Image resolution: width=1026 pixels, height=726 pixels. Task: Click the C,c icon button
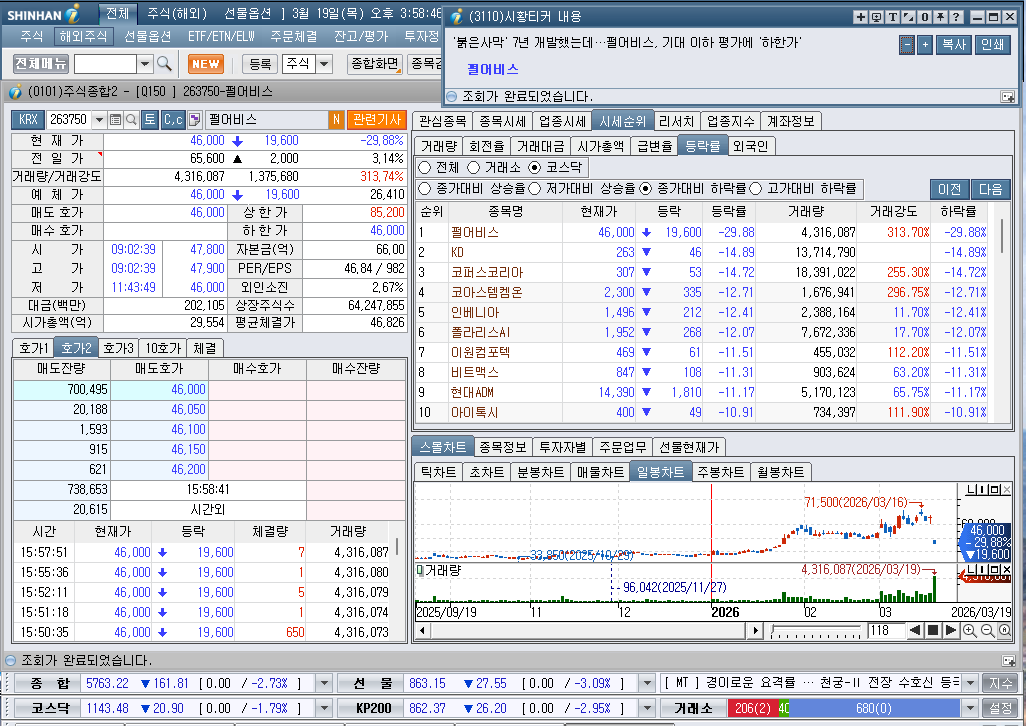173,120
